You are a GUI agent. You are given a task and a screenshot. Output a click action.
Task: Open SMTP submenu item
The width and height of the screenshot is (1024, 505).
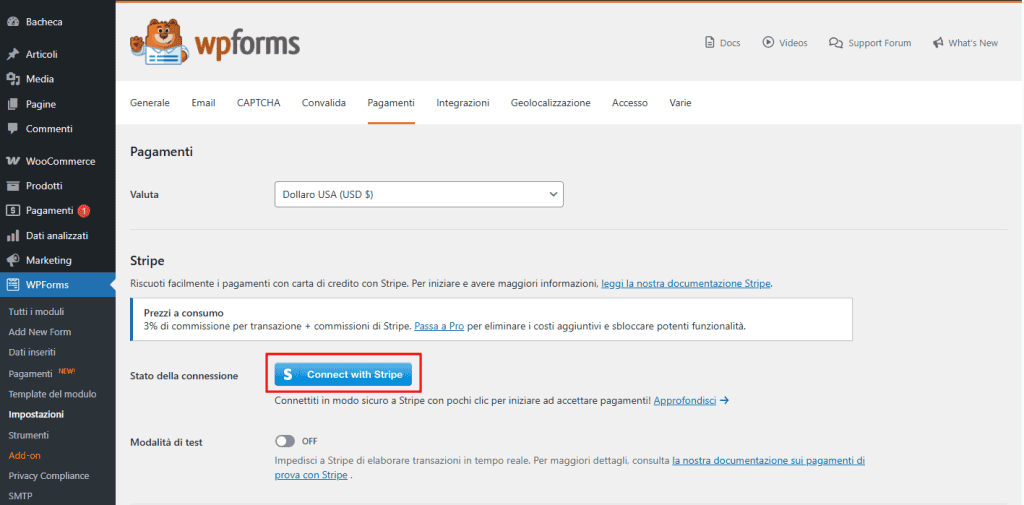pyautogui.click(x=20, y=496)
